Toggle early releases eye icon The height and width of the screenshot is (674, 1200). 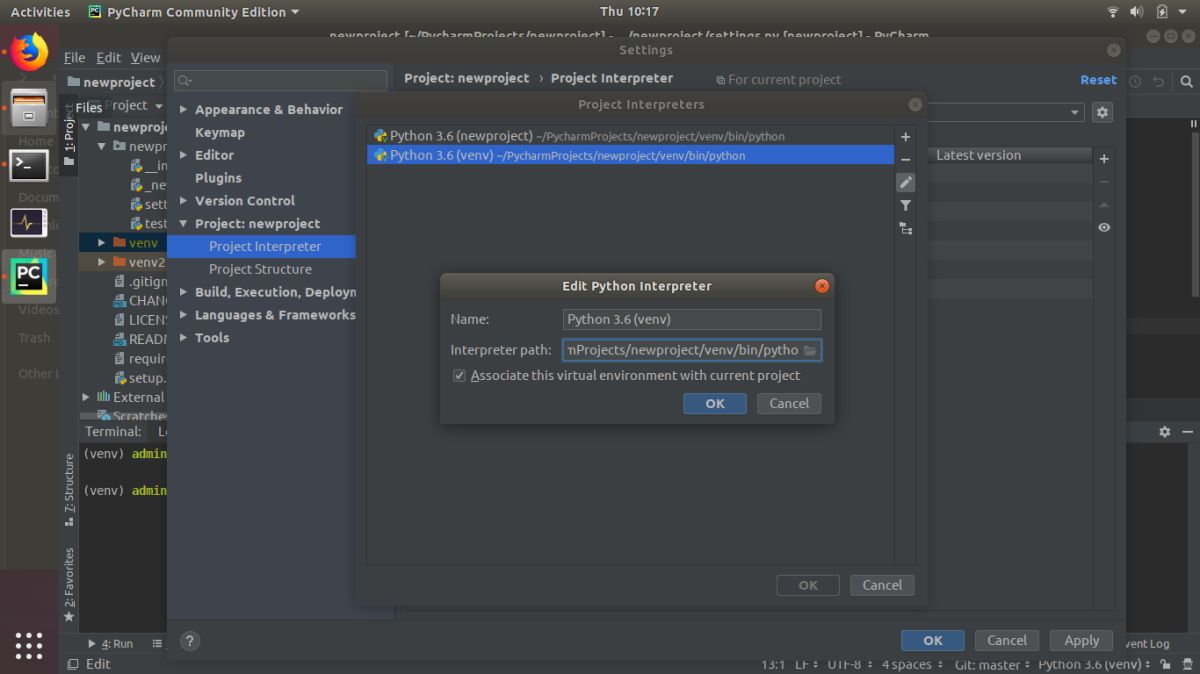[1104, 228]
